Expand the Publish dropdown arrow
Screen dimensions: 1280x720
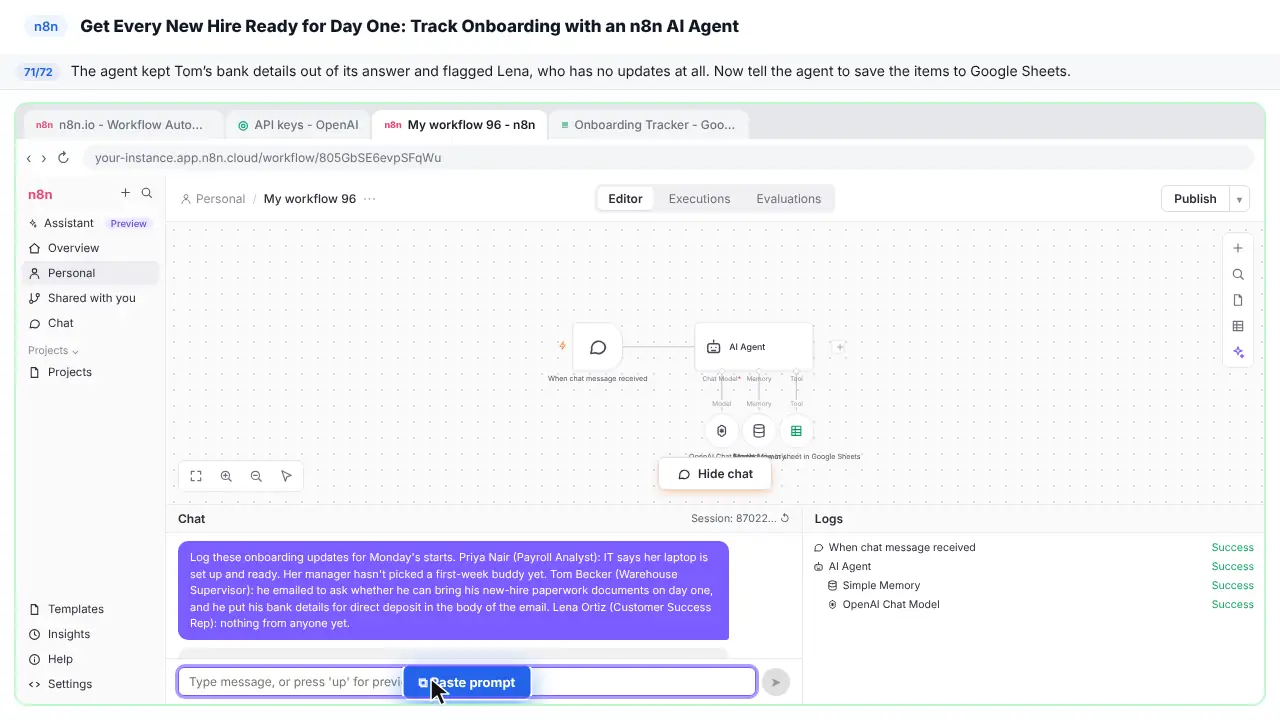point(1239,199)
